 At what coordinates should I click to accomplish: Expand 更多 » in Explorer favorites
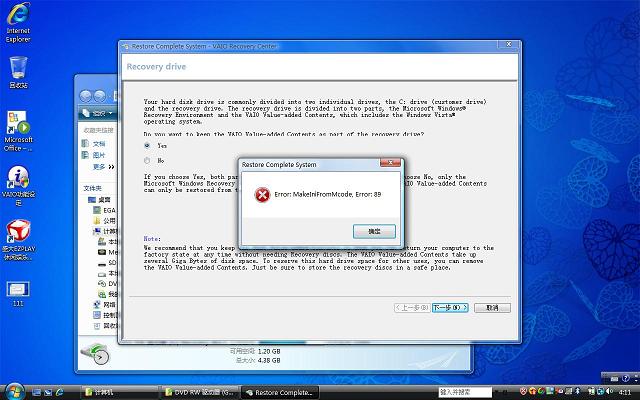pyautogui.click(x=104, y=167)
